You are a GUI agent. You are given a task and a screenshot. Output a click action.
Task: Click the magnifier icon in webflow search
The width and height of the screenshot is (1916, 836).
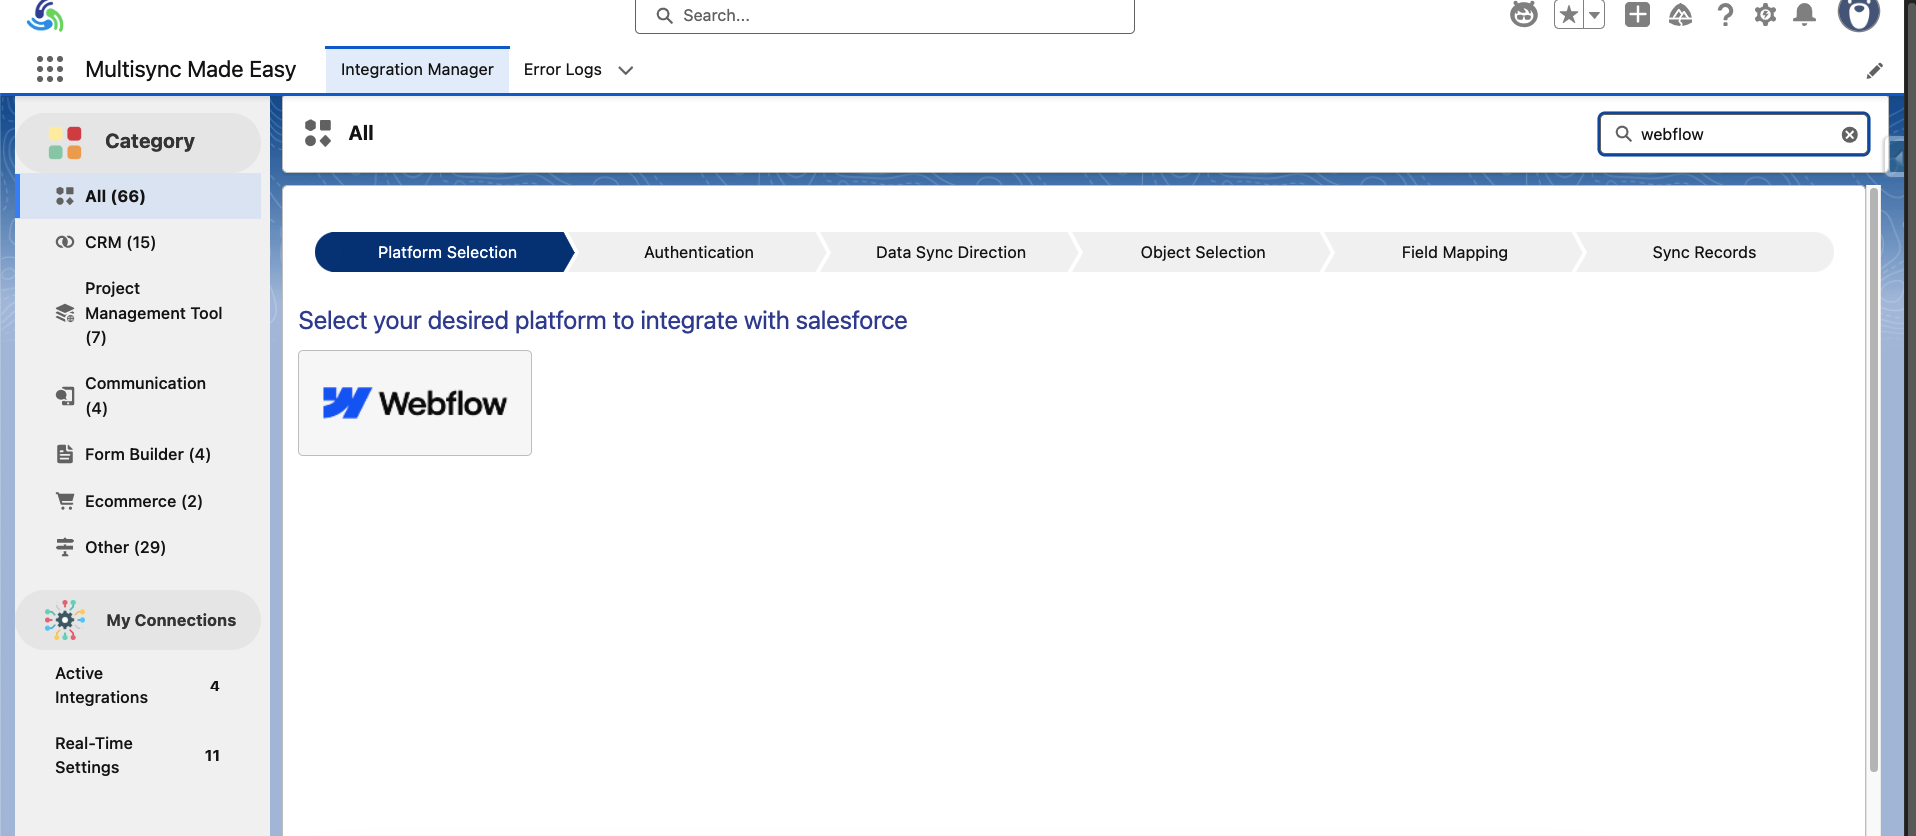click(x=1624, y=134)
